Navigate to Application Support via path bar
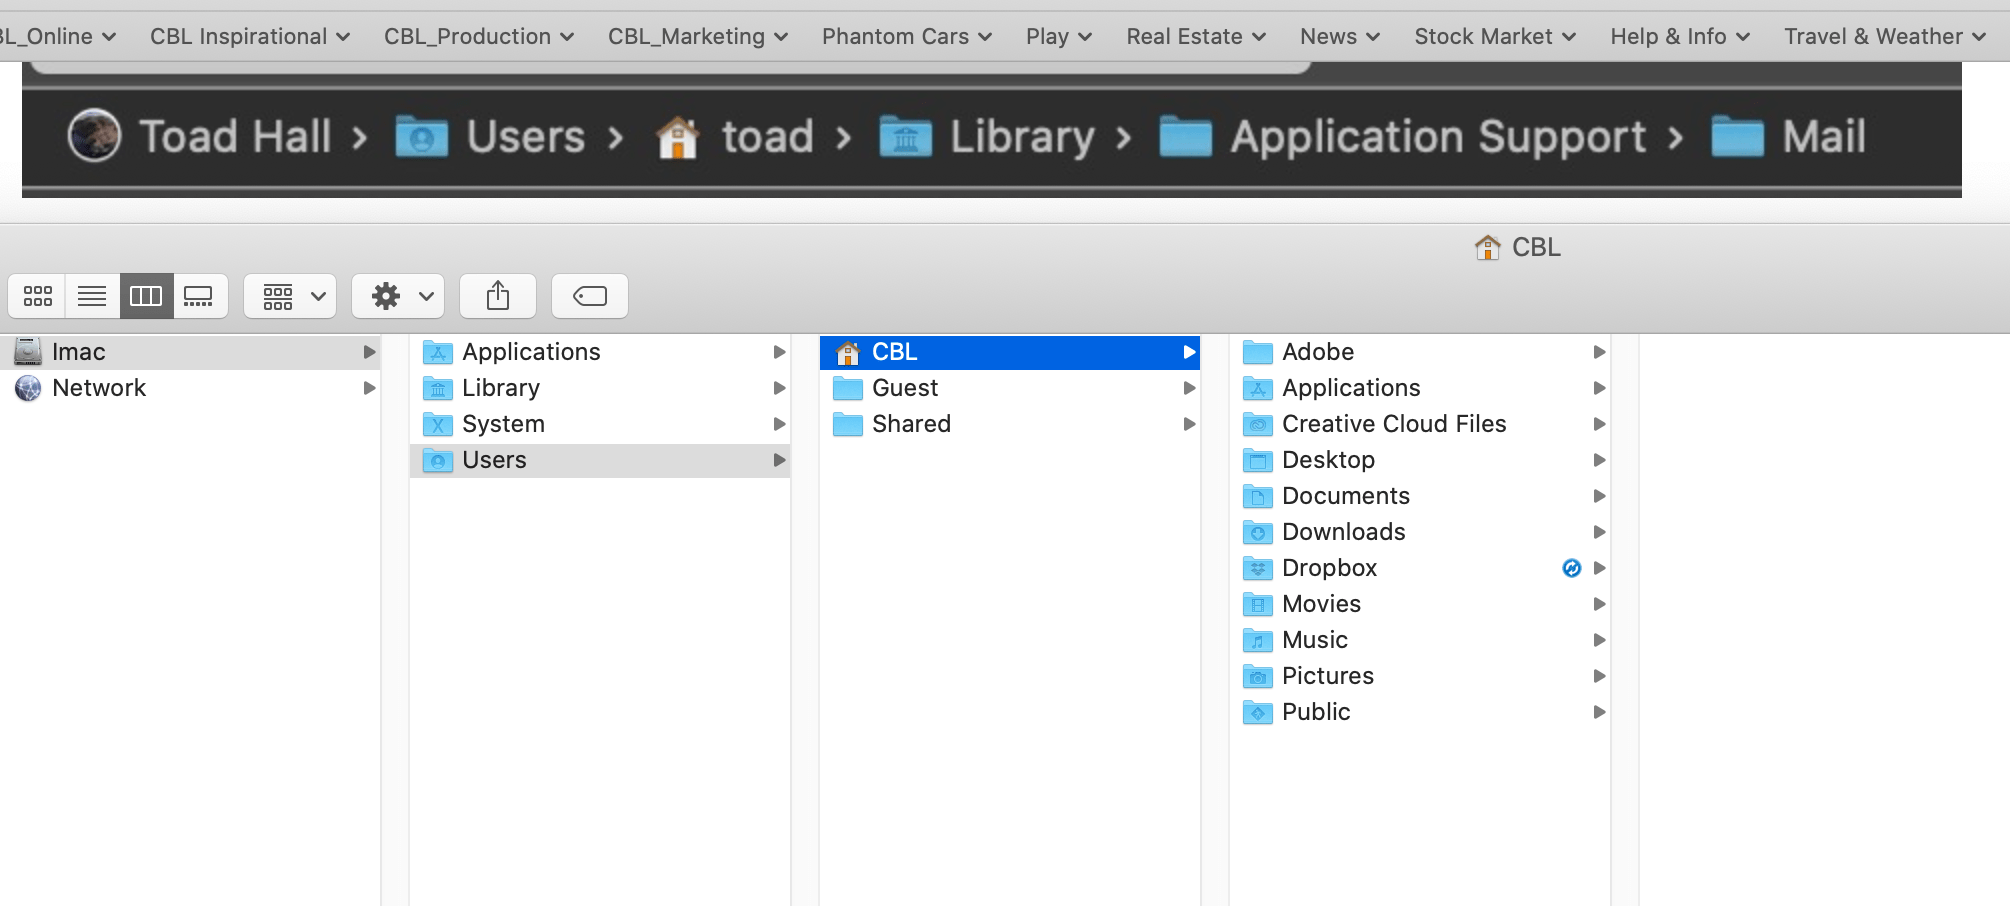2010x906 pixels. tap(1436, 136)
